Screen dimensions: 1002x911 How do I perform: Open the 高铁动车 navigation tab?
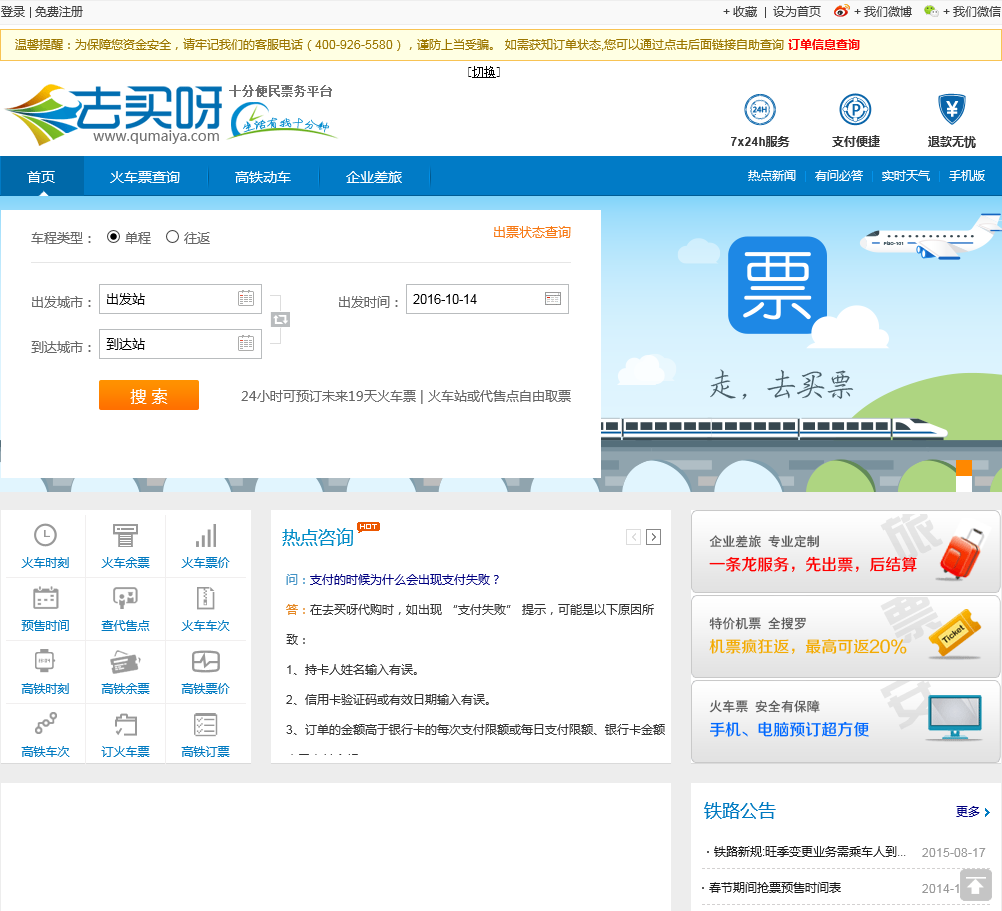point(262,177)
